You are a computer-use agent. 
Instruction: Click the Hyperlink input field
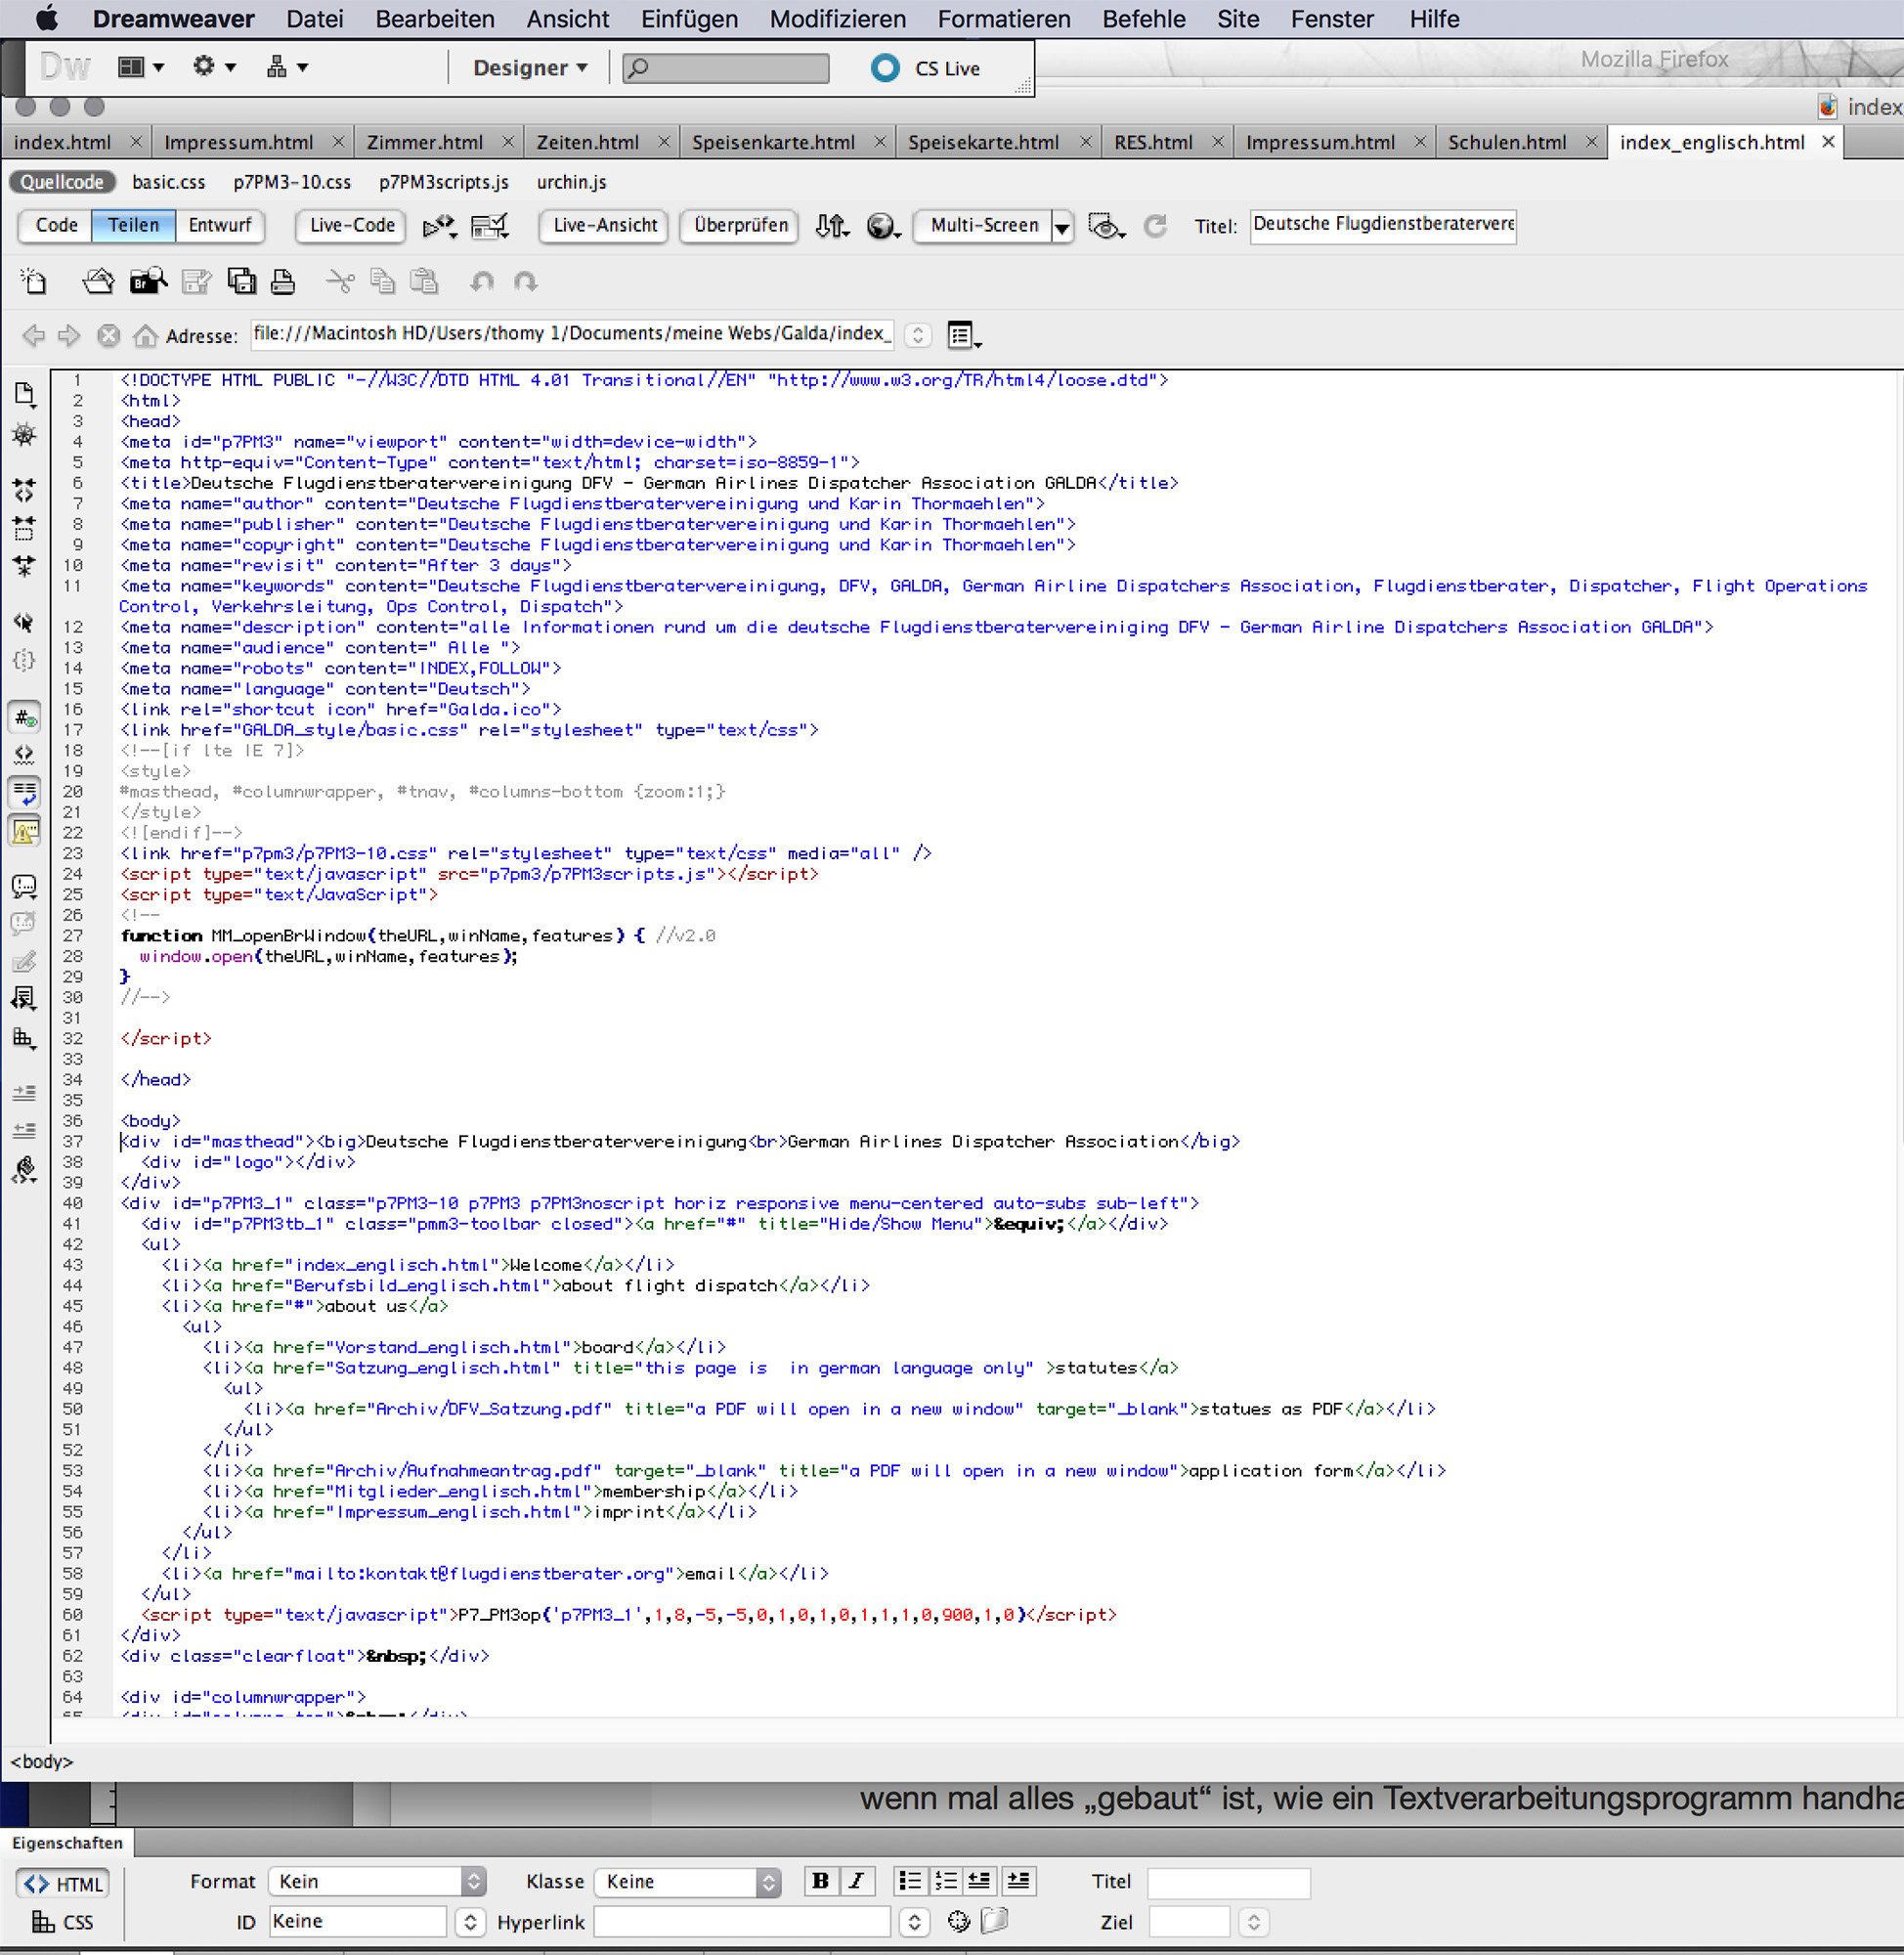click(x=742, y=1921)
